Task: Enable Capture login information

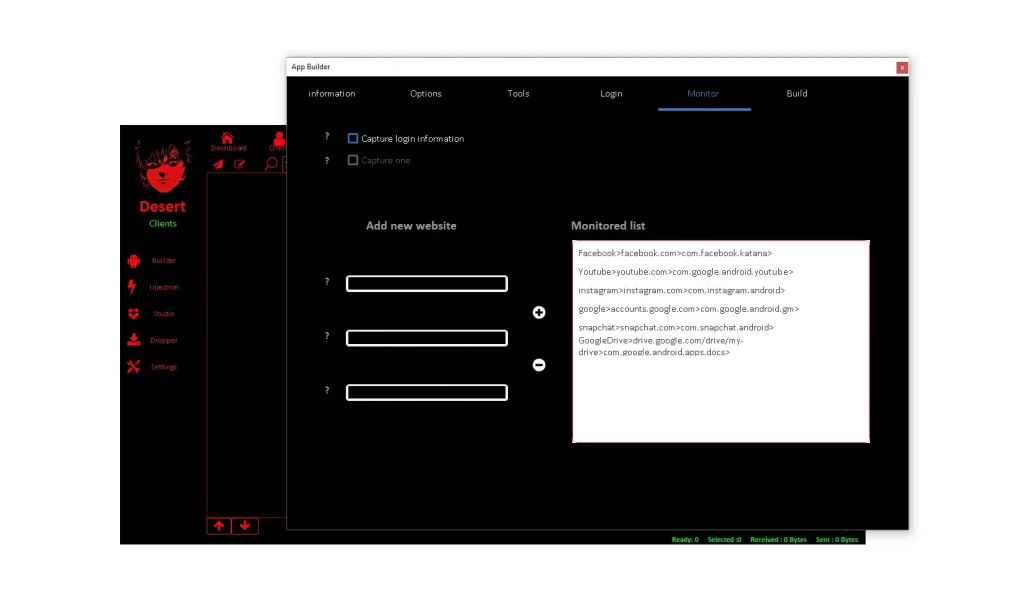Action: tap(352, 138)
